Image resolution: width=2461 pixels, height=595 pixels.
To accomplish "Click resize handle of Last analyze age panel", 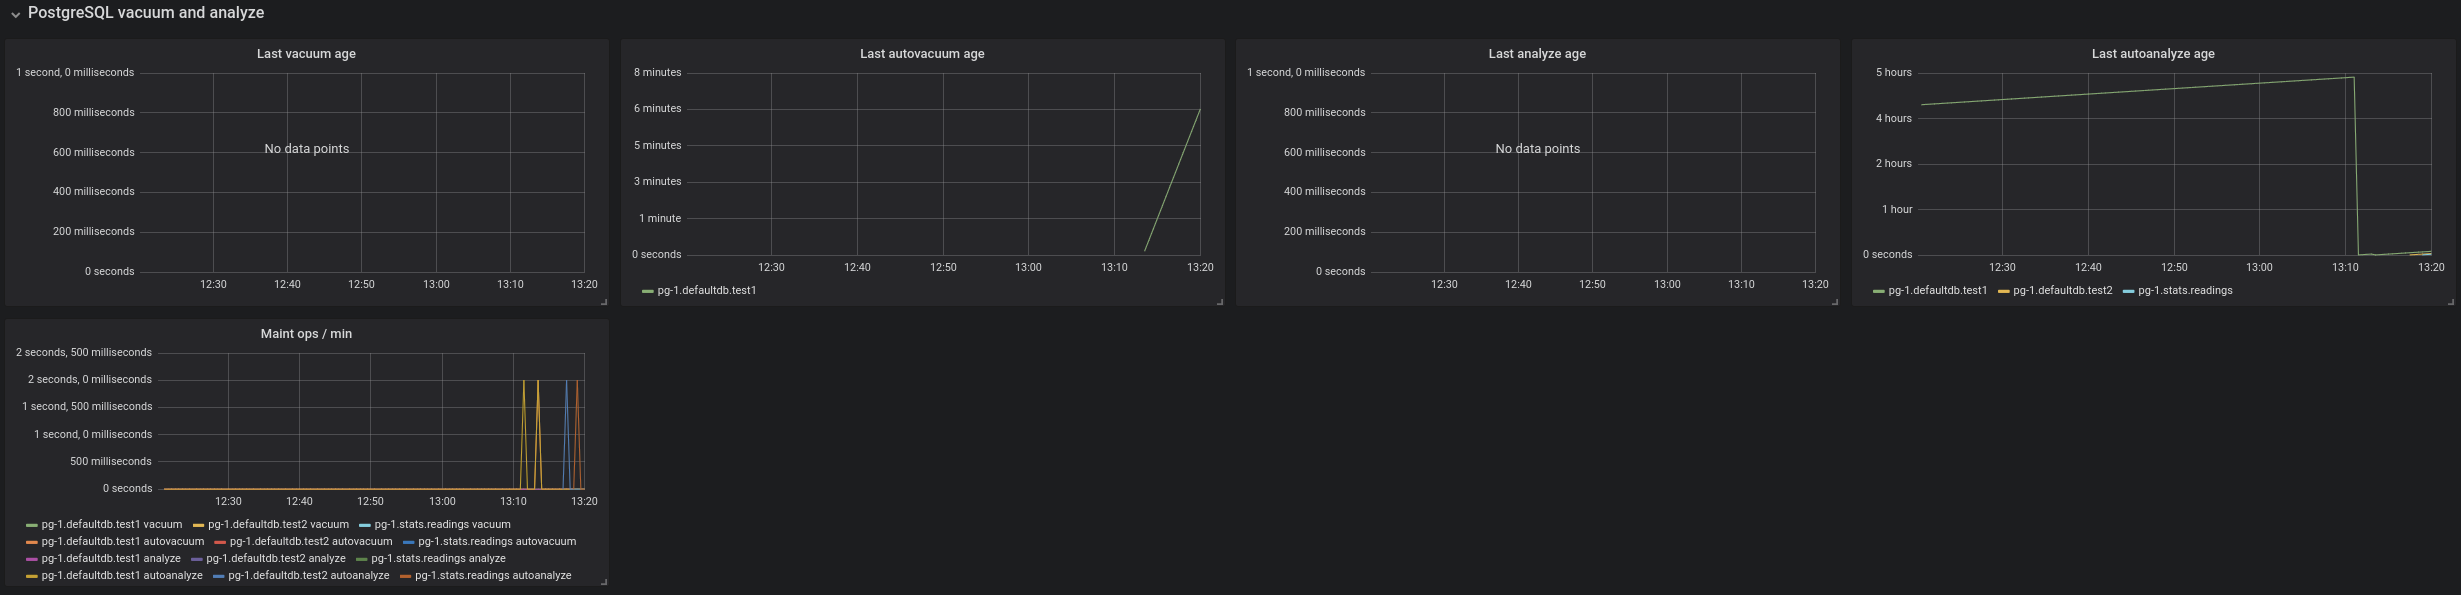I will click(1834, 301).
